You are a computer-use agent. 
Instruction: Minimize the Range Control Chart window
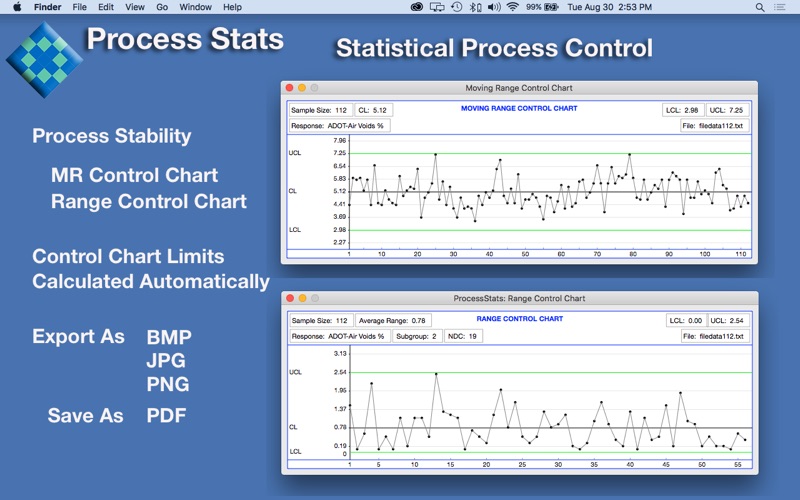coord(303,298)
